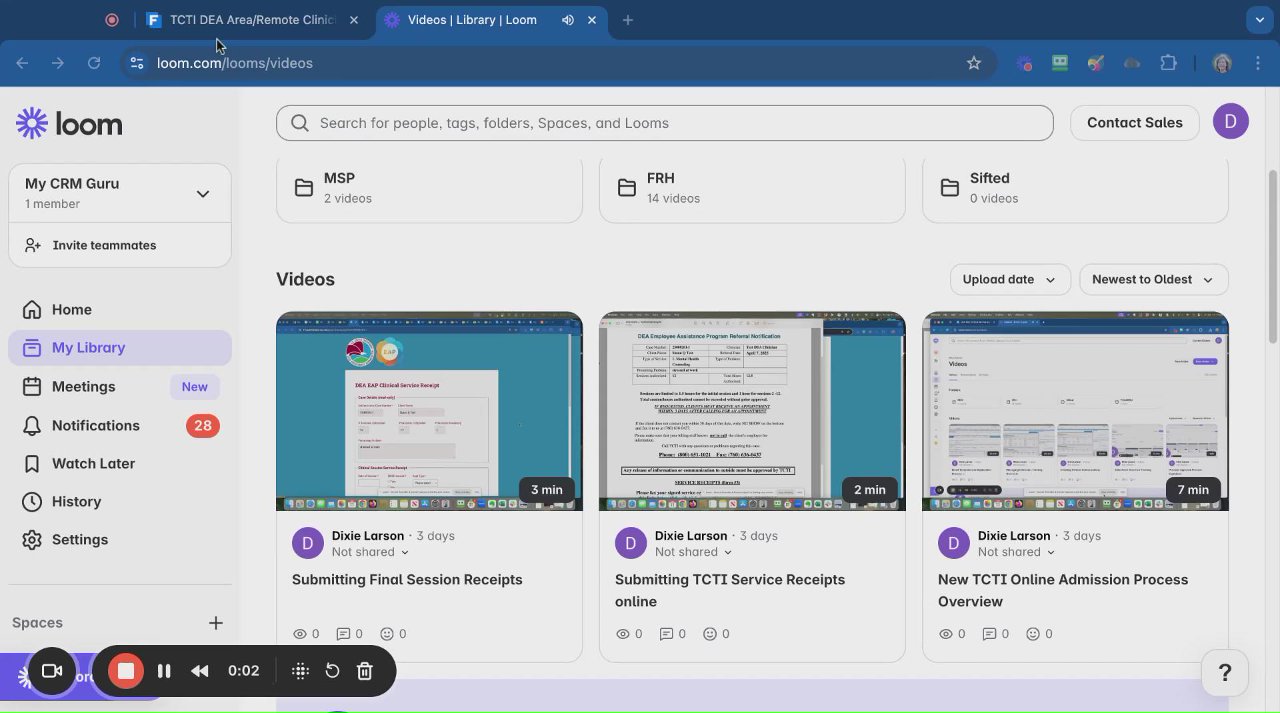The image size is (1280, 713).
Task: Restart the recording
Action: point(333,671)
